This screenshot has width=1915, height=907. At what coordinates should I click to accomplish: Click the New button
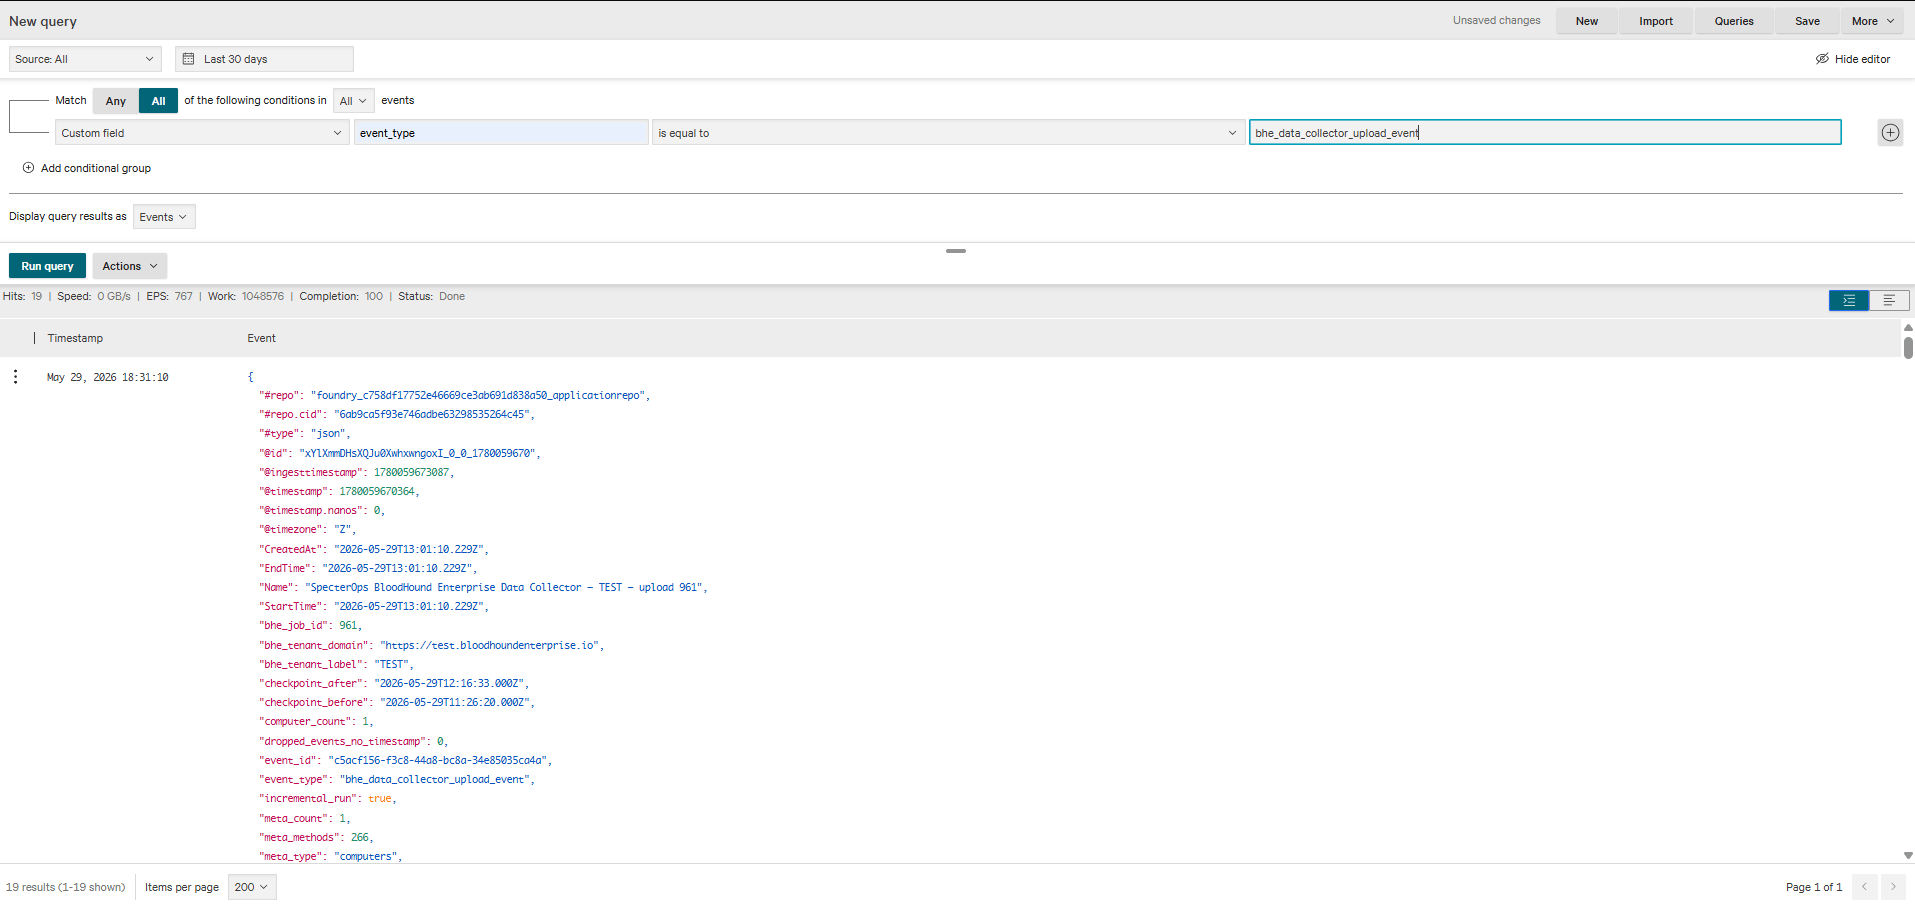(x=1587, y=21)
